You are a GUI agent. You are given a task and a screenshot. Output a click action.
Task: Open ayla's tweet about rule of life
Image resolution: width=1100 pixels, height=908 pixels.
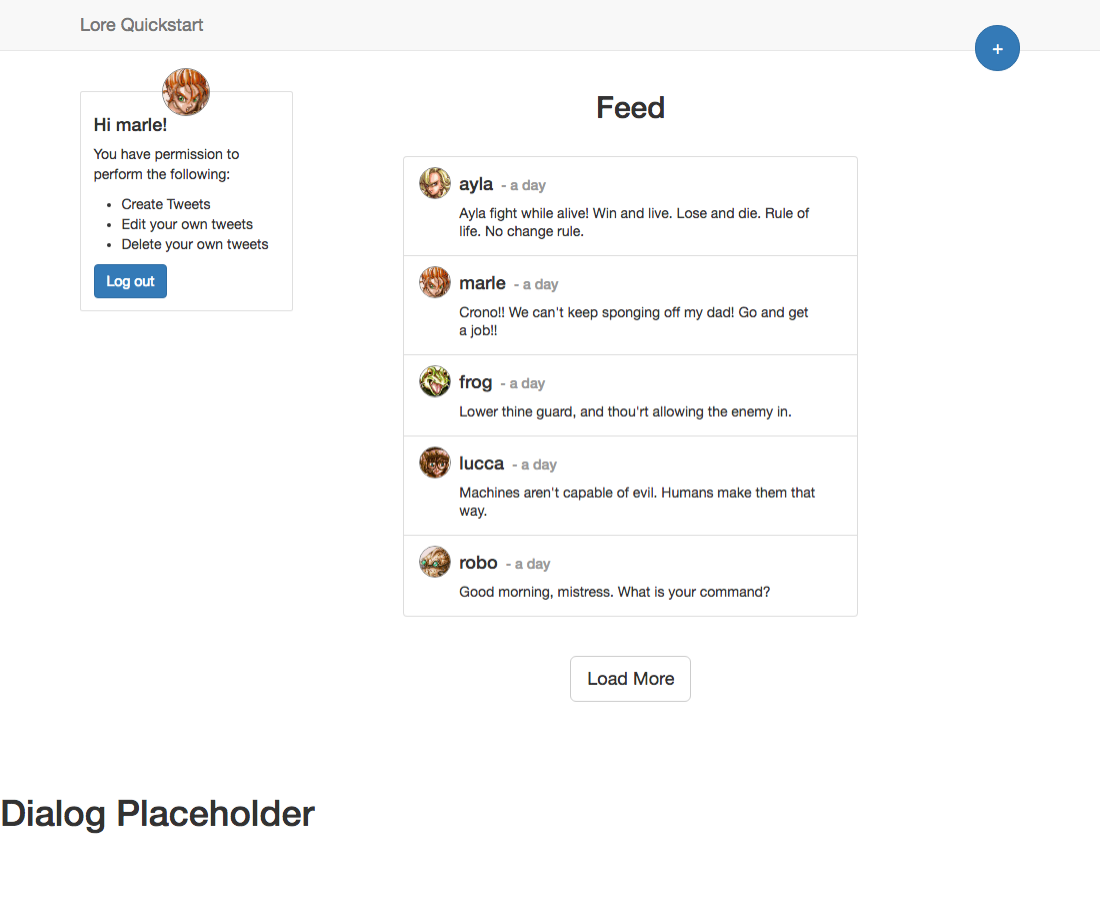point(630,206)
